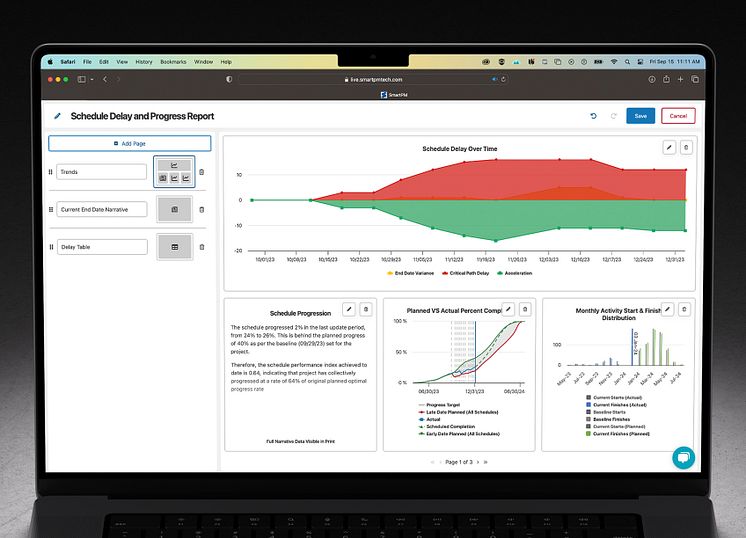
Task: Click the Cancel button
Action: point(678,116)
